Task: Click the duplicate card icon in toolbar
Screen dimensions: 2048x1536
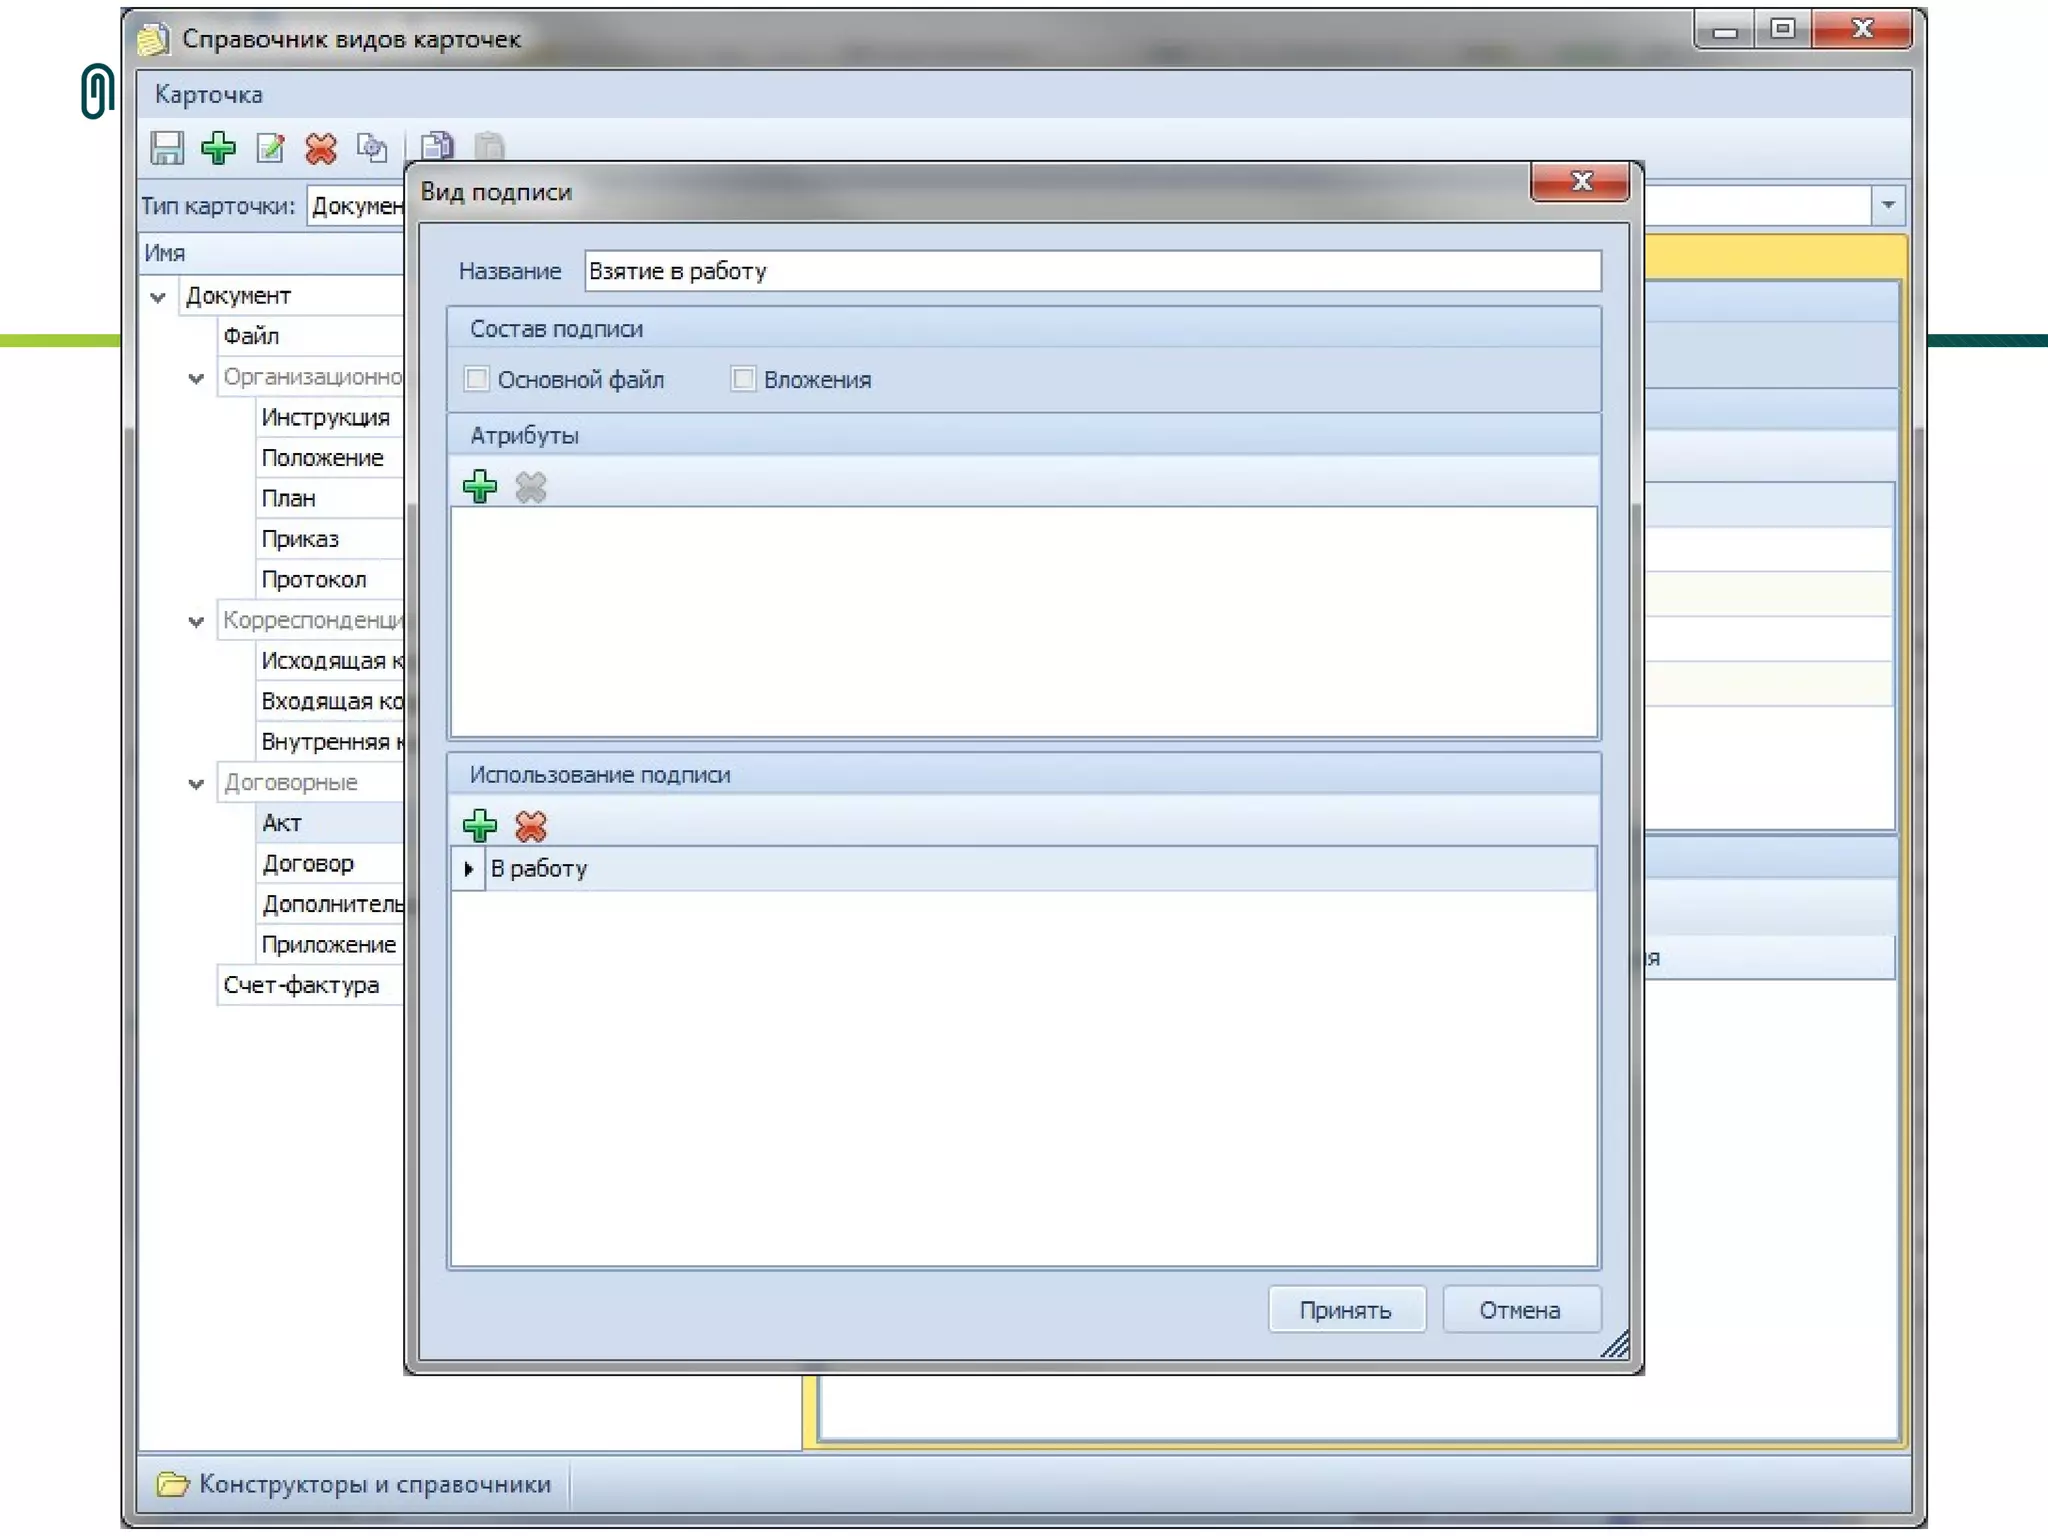Action: click(x=372, y=148)
